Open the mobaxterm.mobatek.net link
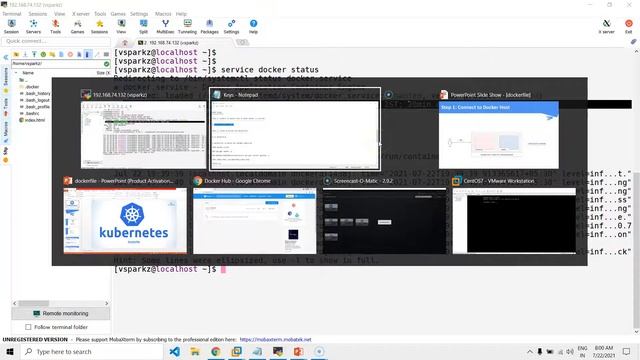 pyautogui.click(x=276, y=340)
